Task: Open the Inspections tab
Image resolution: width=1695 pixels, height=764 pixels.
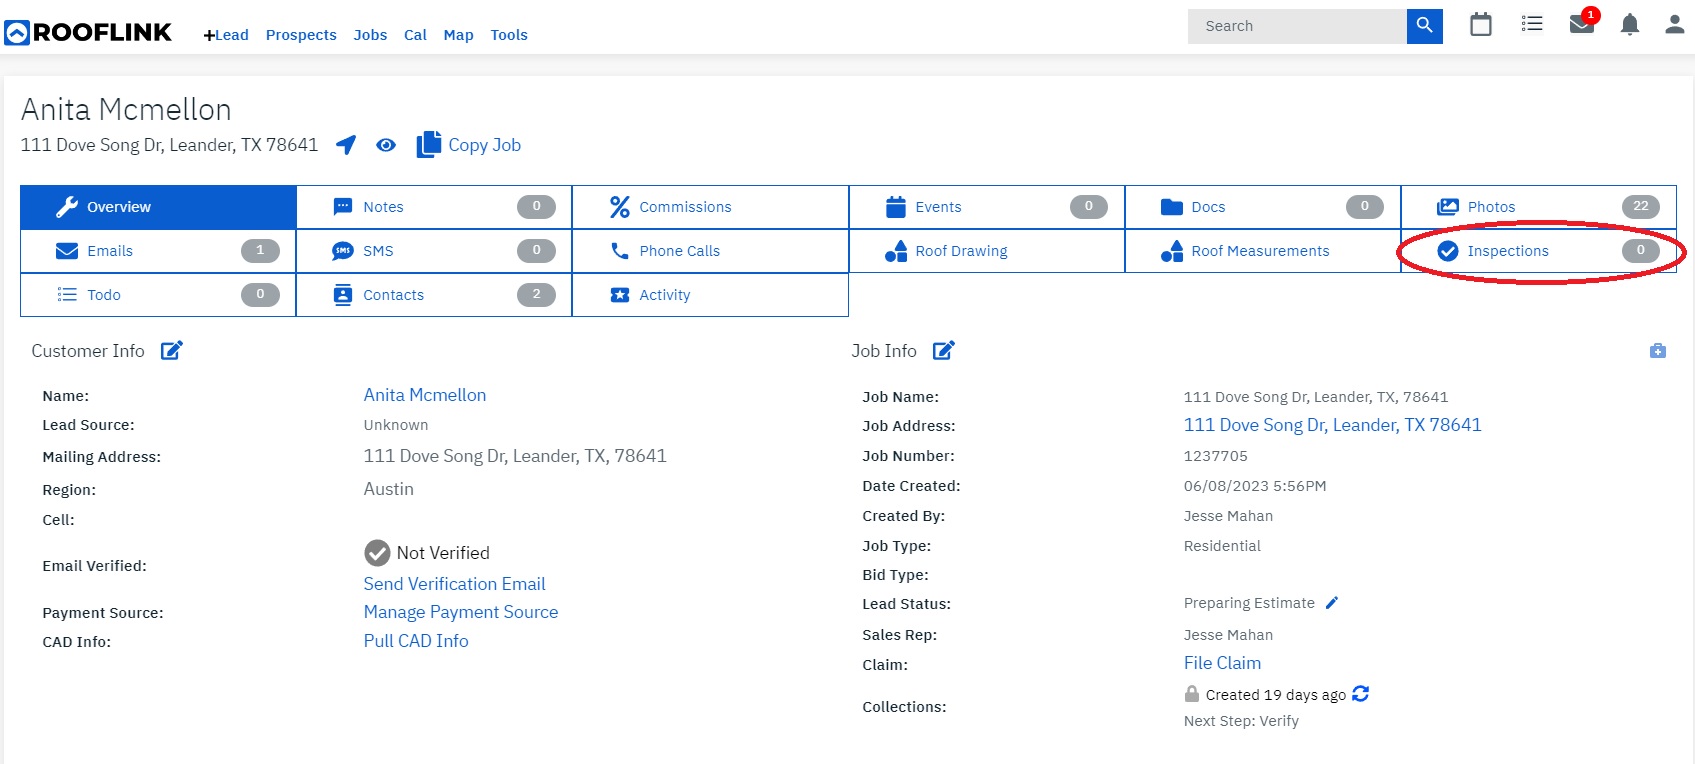Action: click(1539, 251)
